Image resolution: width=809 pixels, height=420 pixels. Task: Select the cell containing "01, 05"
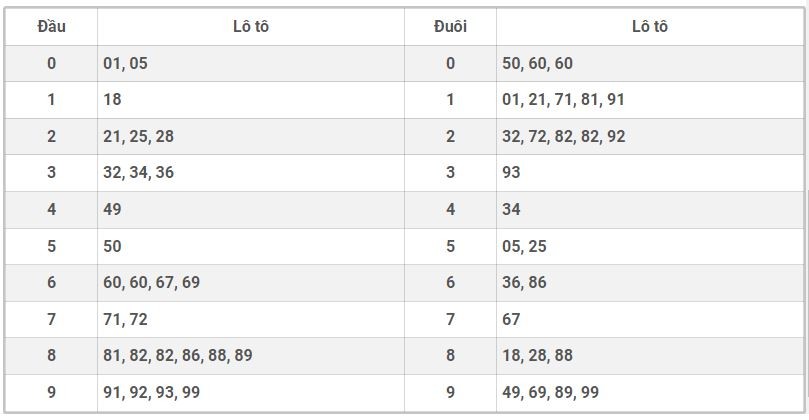(125, 63)
